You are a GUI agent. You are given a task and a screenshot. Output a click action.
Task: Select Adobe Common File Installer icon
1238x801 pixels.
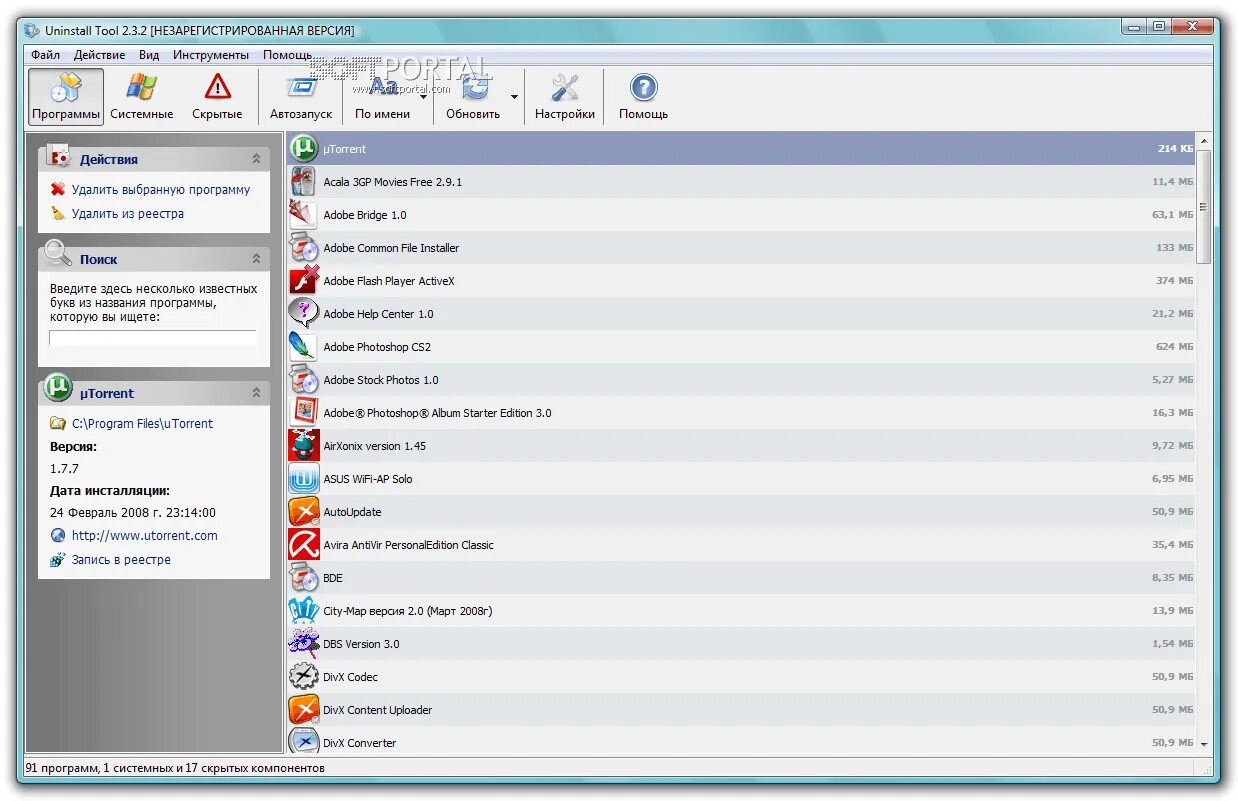pos(304,247)
